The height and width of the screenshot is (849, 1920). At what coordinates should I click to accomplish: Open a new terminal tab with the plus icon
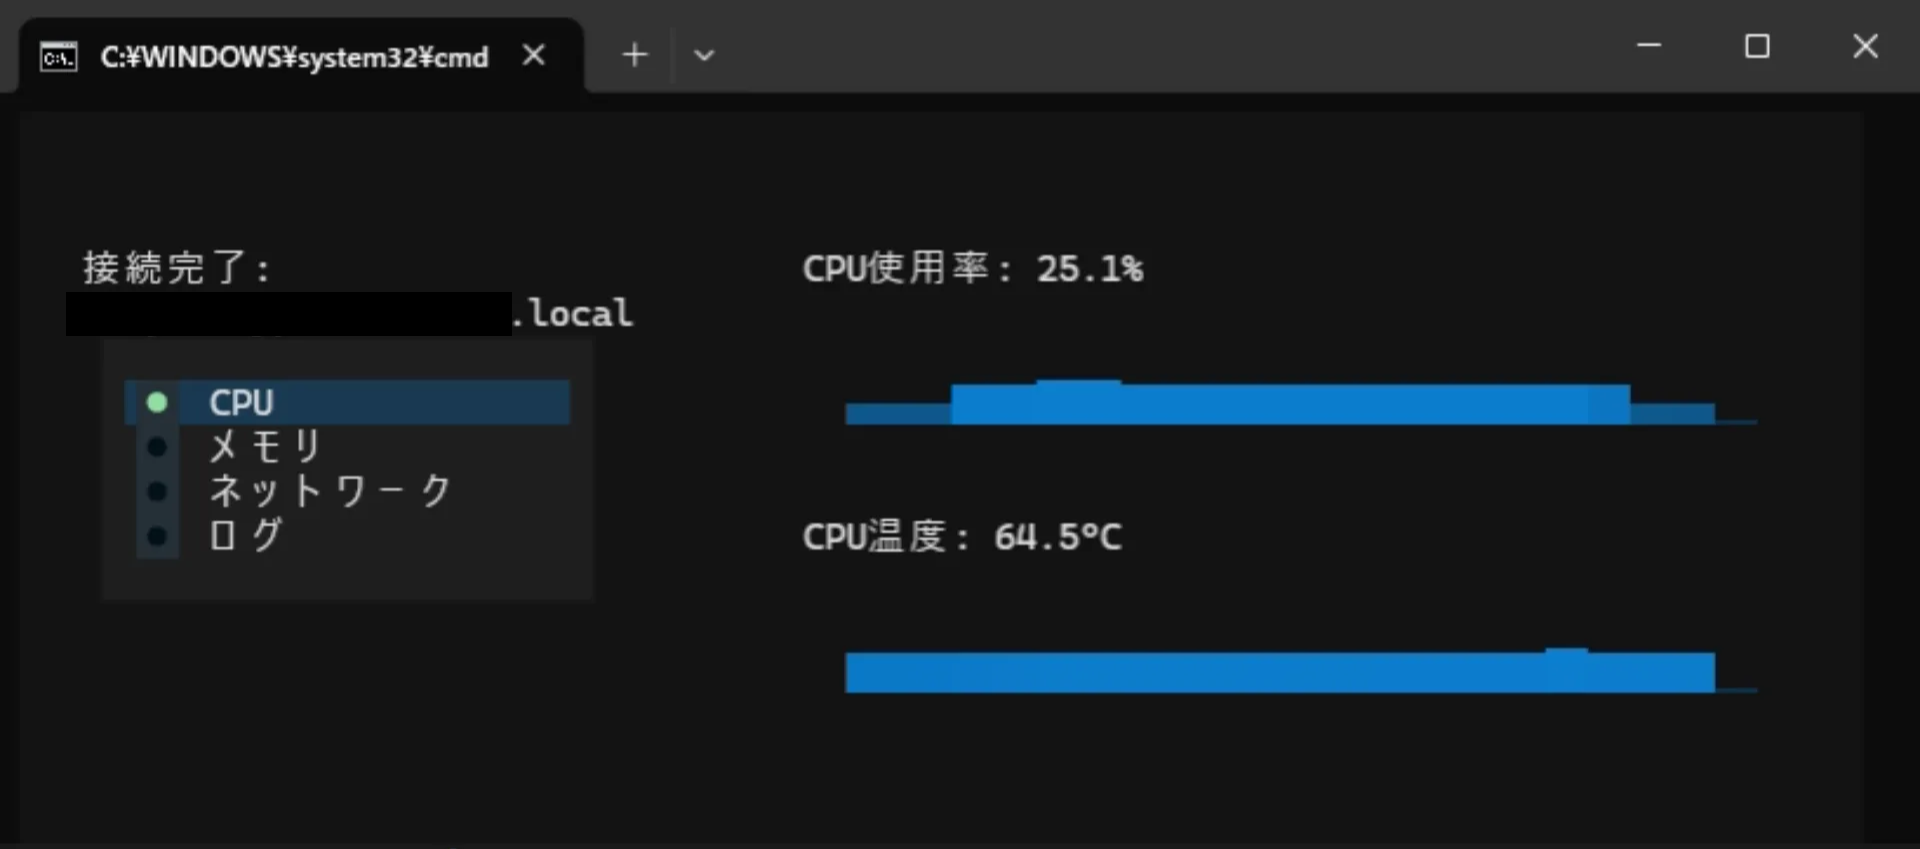tap(635, 55)
